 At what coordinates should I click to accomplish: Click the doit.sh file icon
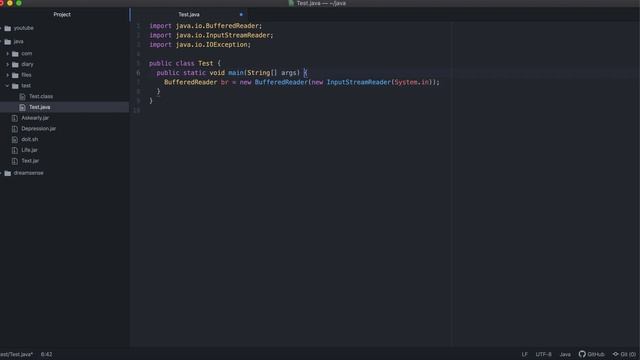[15, 140]
